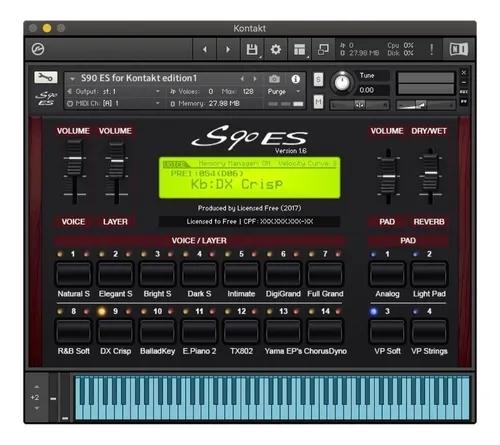Image resolution: width=500 pixels, height=445 pixels.
Task: Open the options gear settings
Action: tap(276, 49)
